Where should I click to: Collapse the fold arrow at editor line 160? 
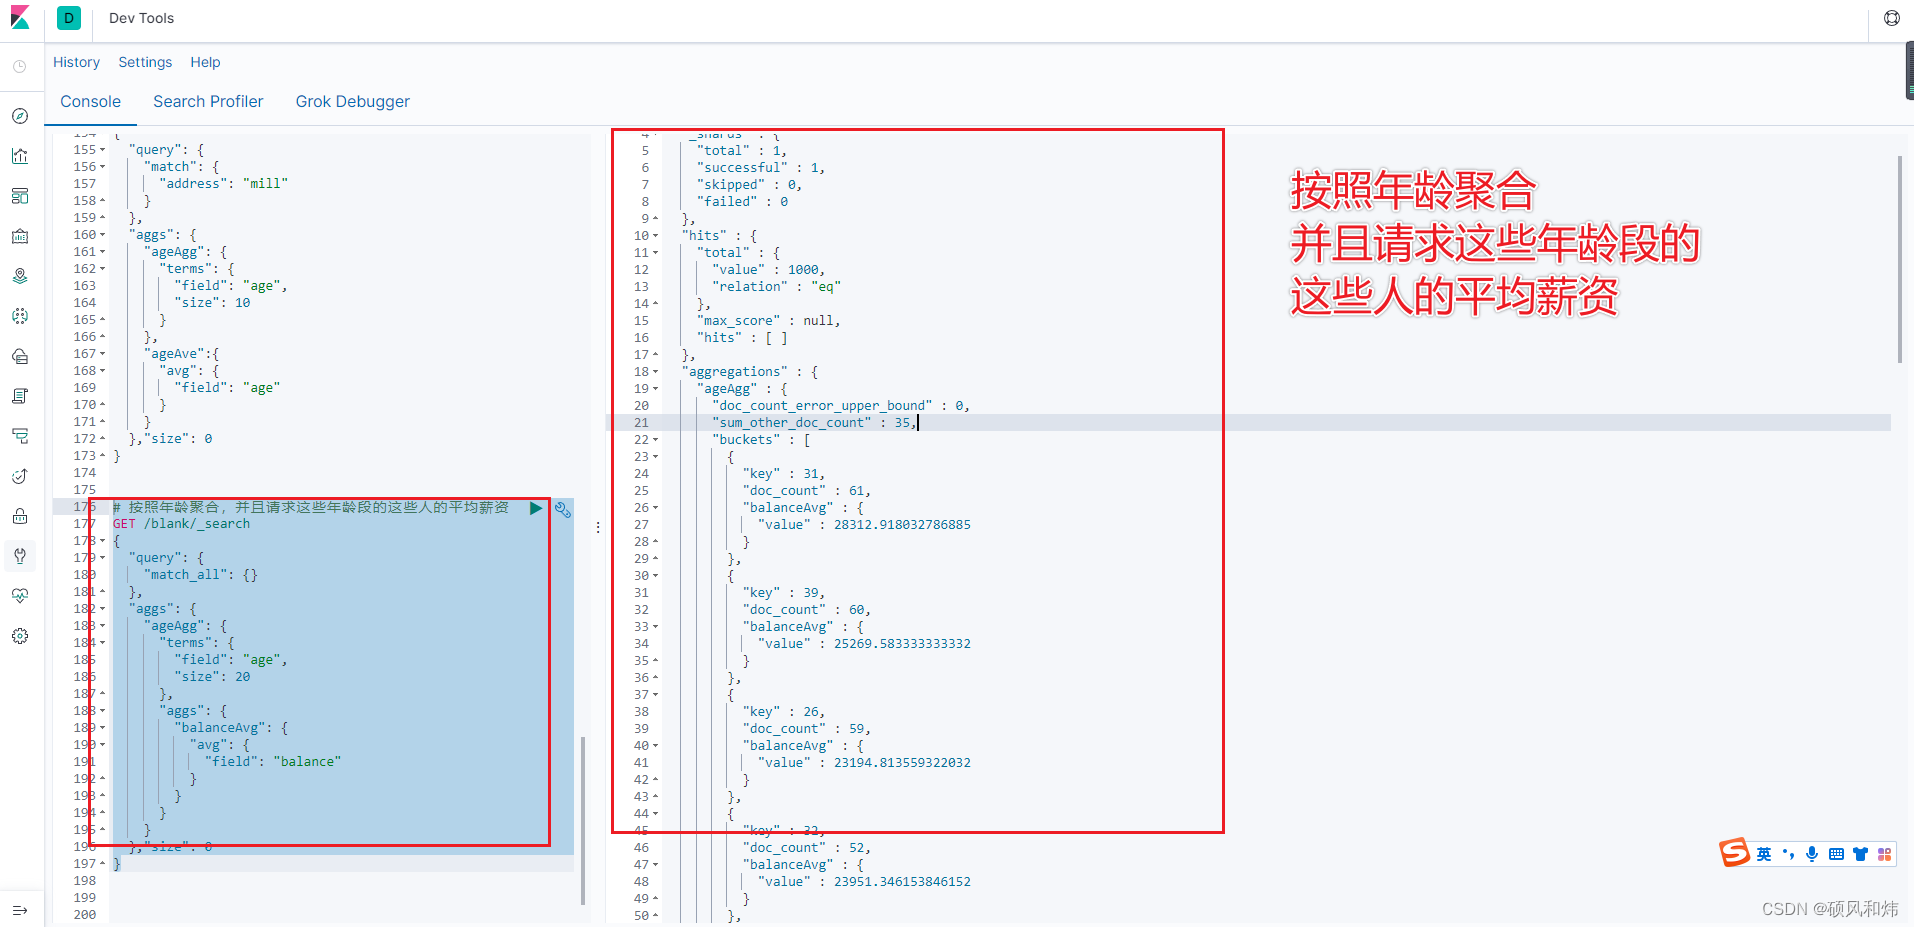pos(102,235)
